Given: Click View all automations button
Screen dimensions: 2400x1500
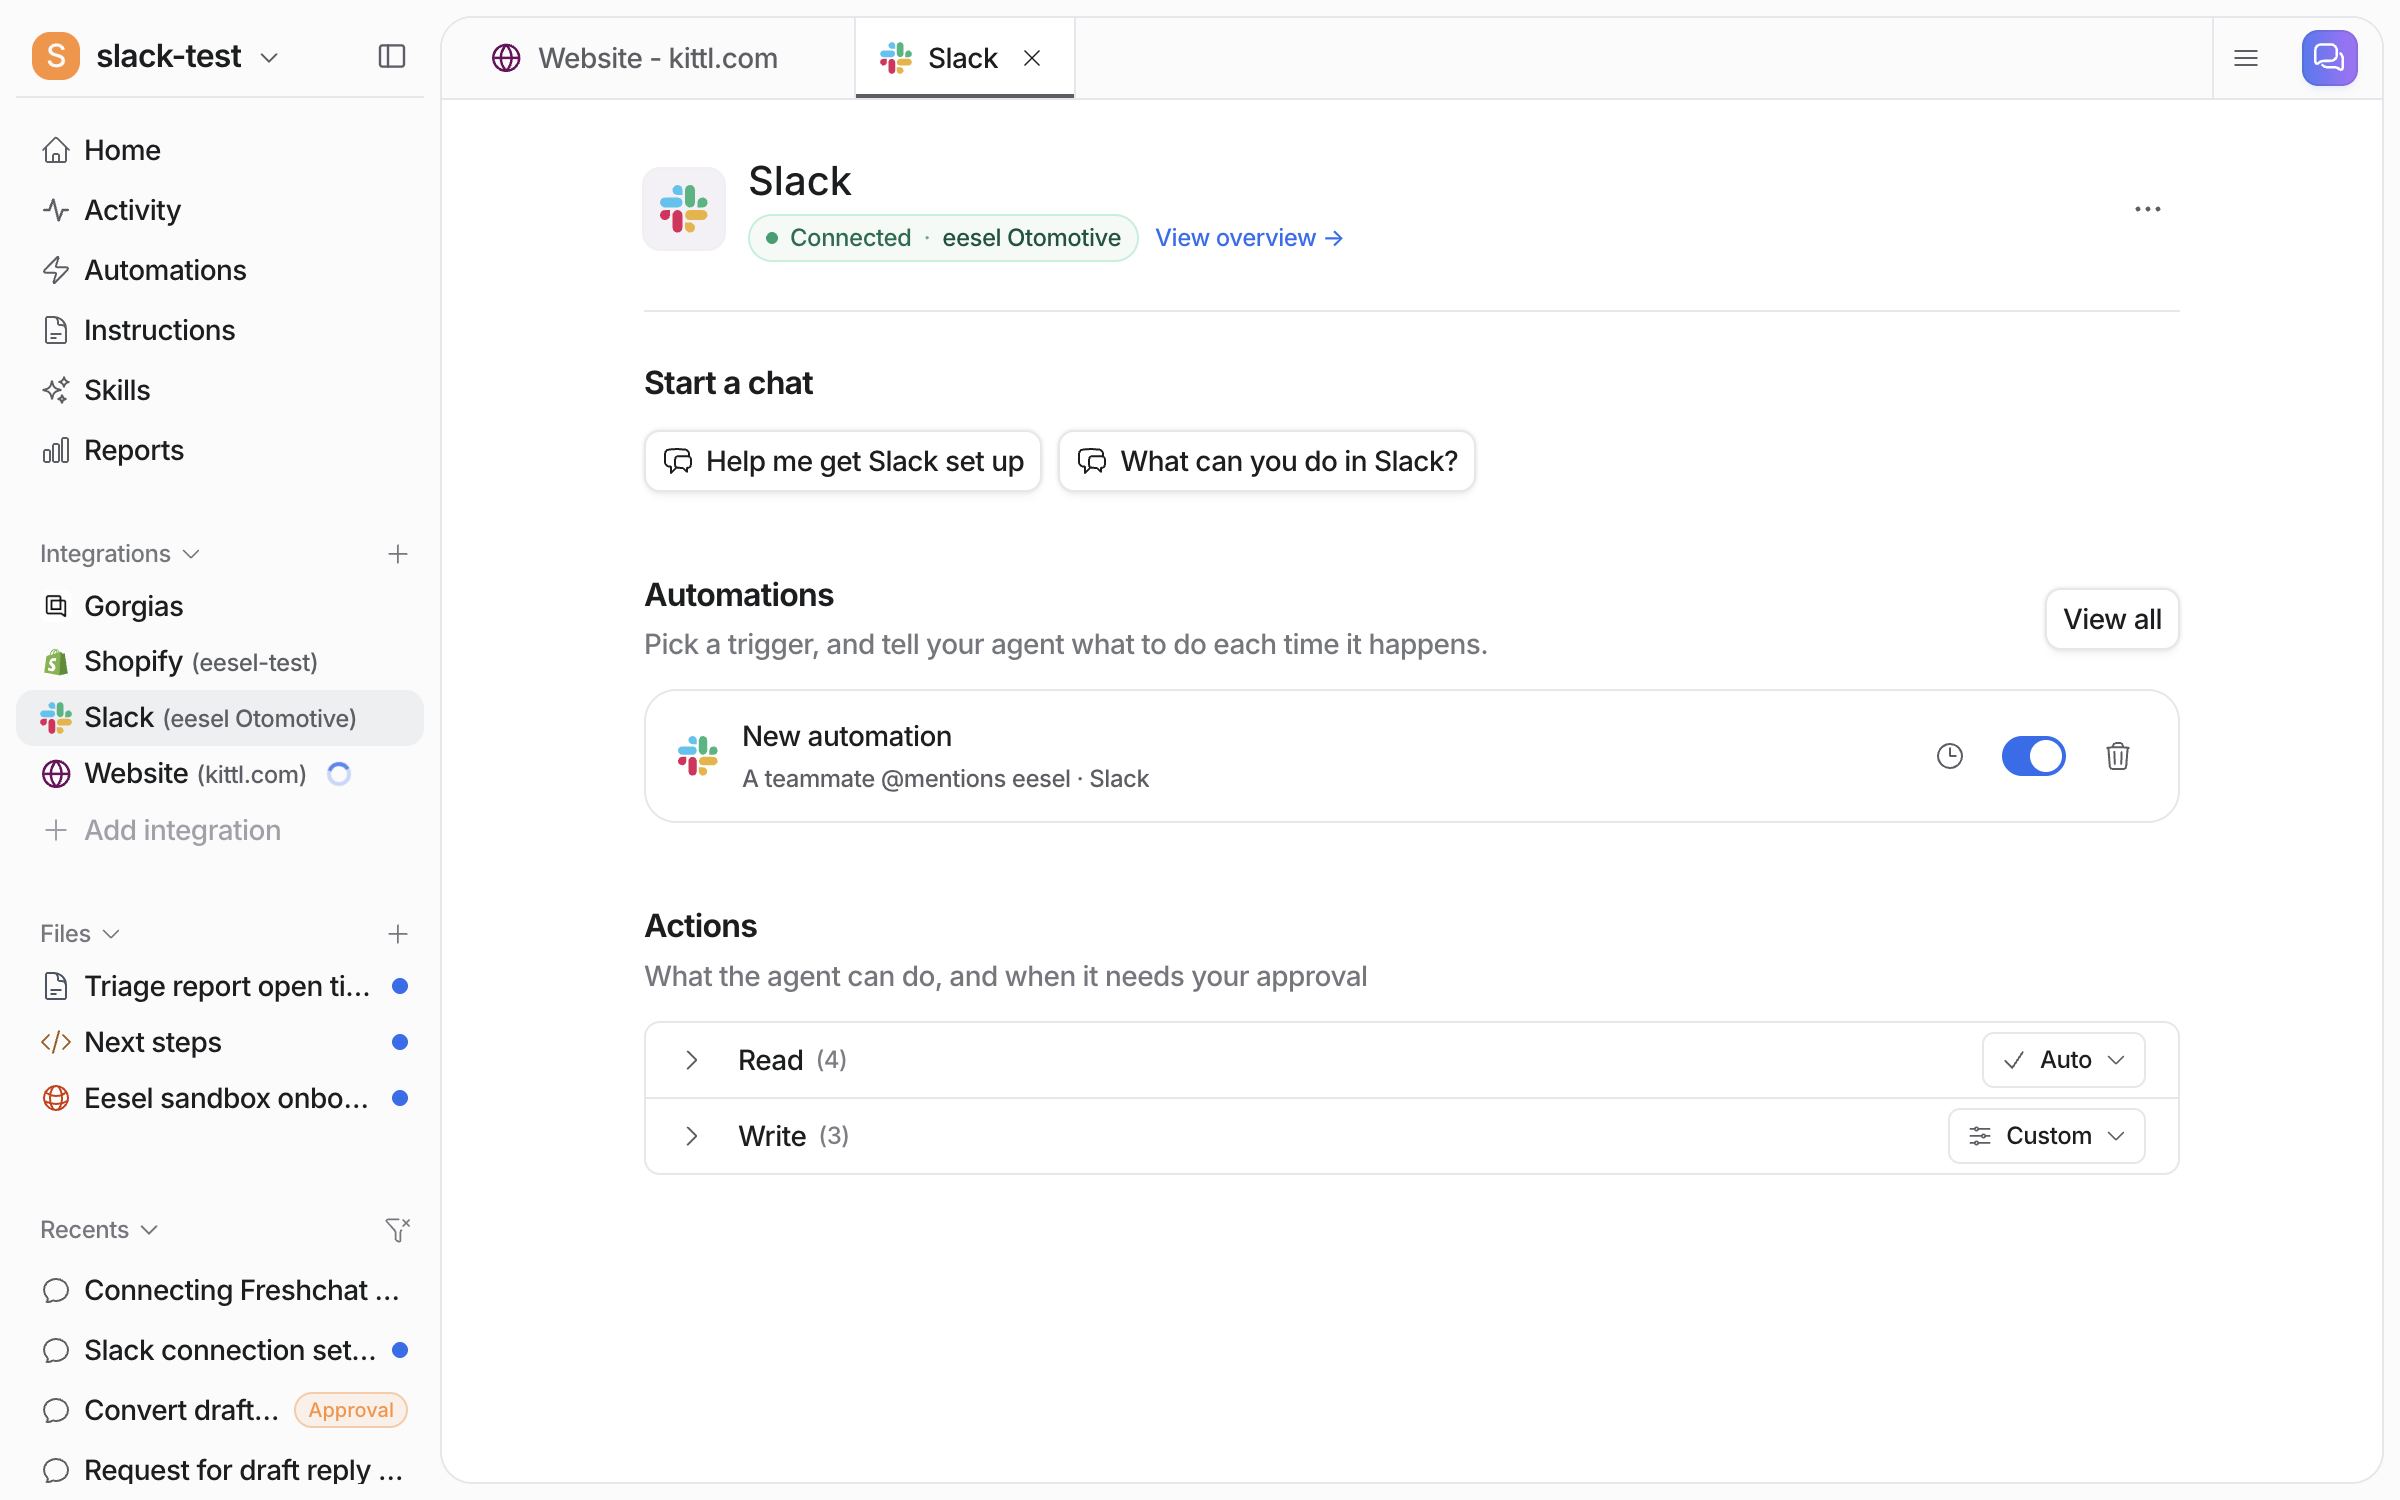Looking at the screenshot, I should [x=2112, y=619].
